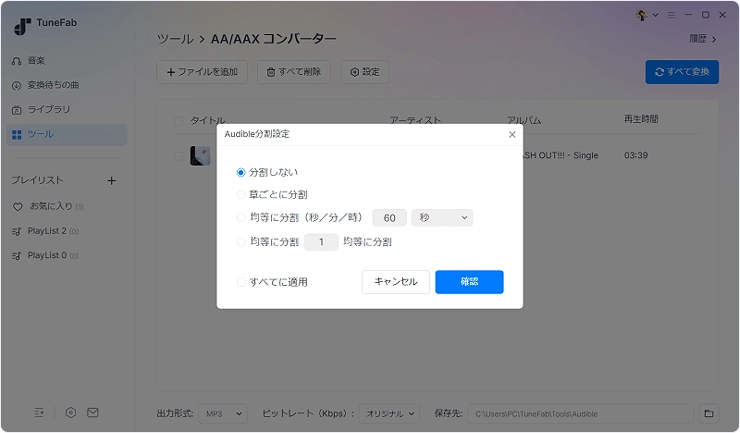Click the ファイルを追加 button
Screen dimensions: 740x433
coord(202,72)
